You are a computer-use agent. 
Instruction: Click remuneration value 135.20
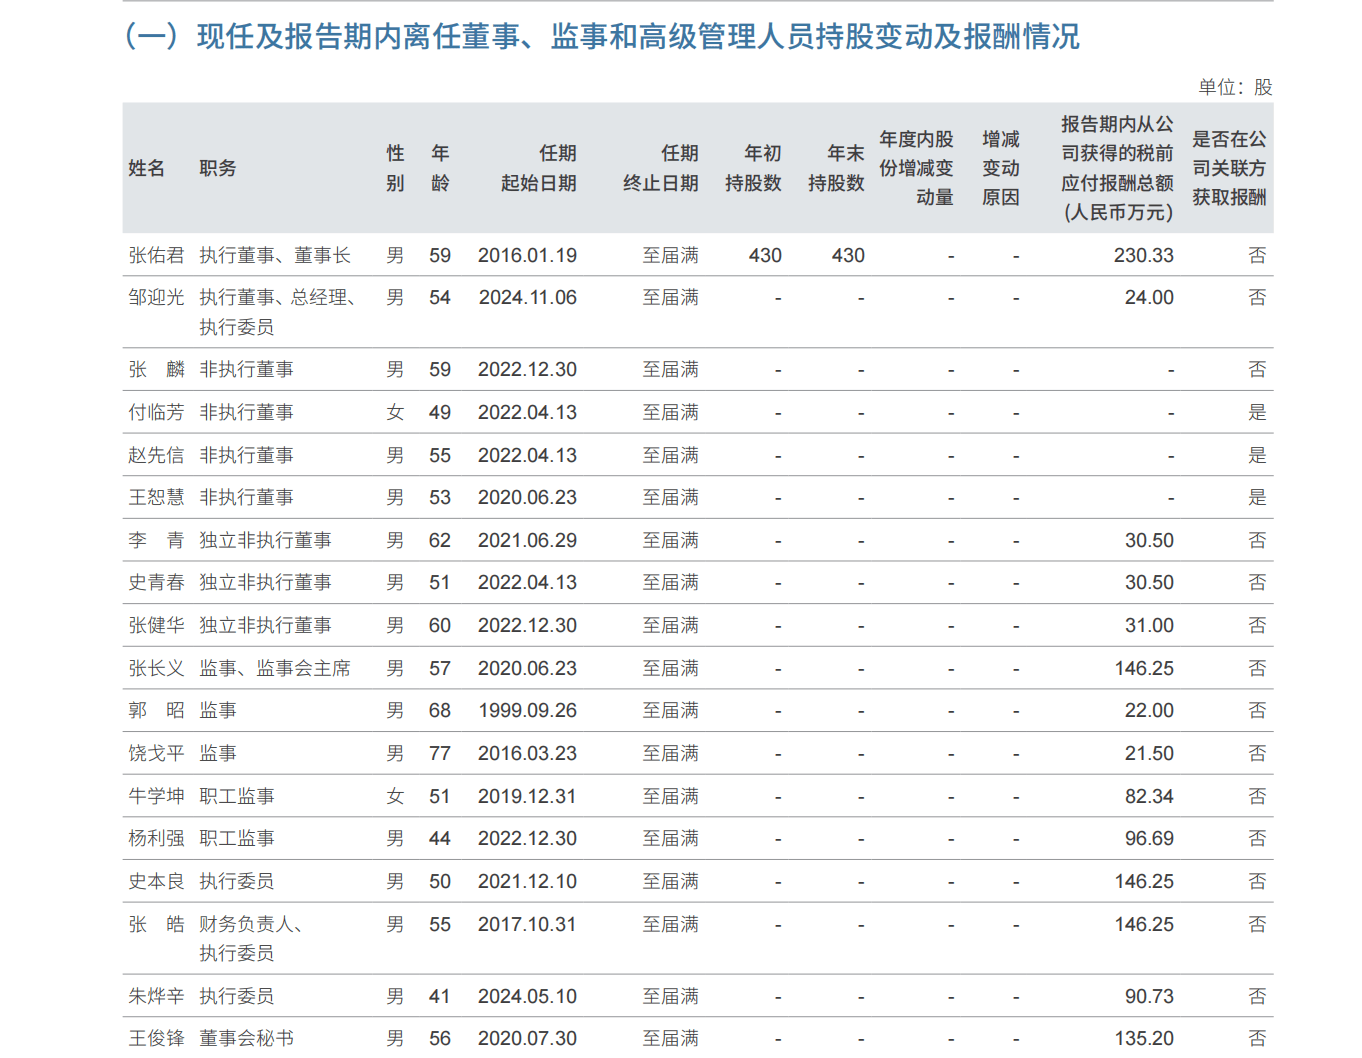[1144, 1038]
